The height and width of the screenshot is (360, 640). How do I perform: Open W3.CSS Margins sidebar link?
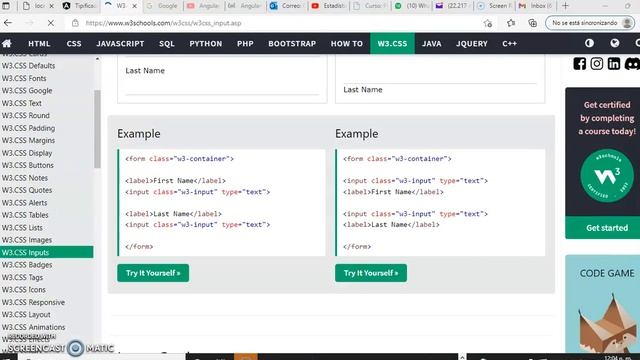tap(28, 140)
